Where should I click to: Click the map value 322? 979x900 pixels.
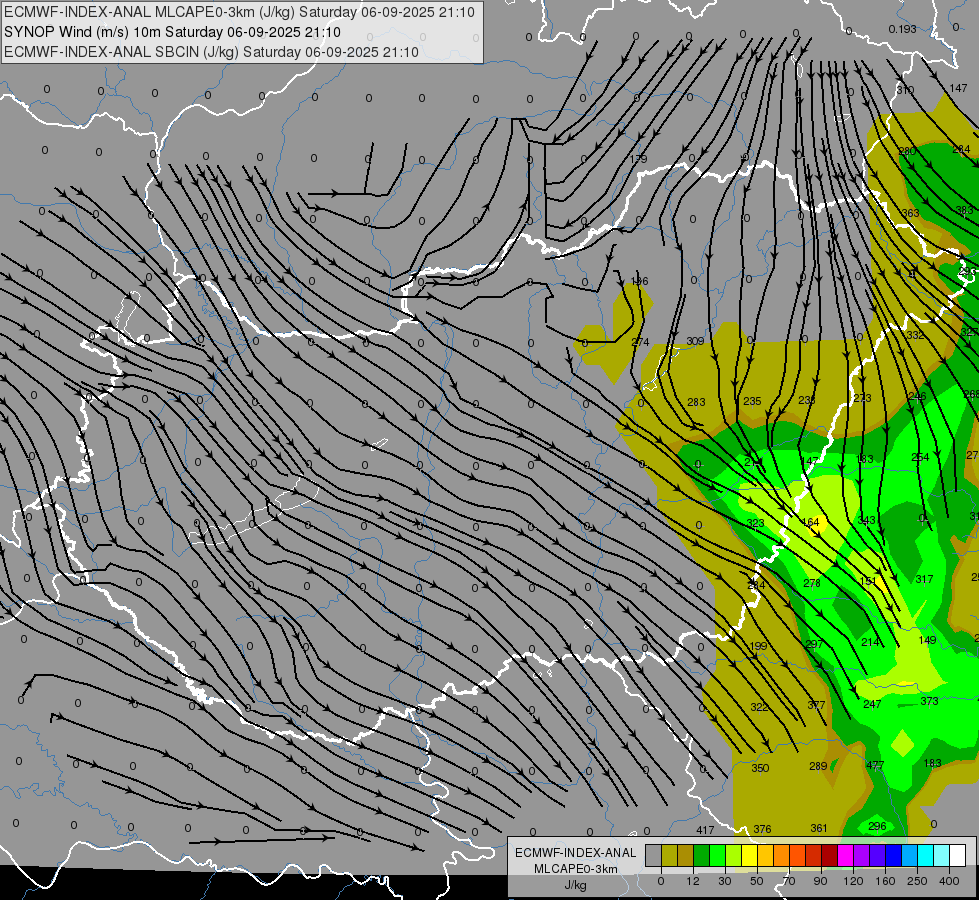(759, 707)
